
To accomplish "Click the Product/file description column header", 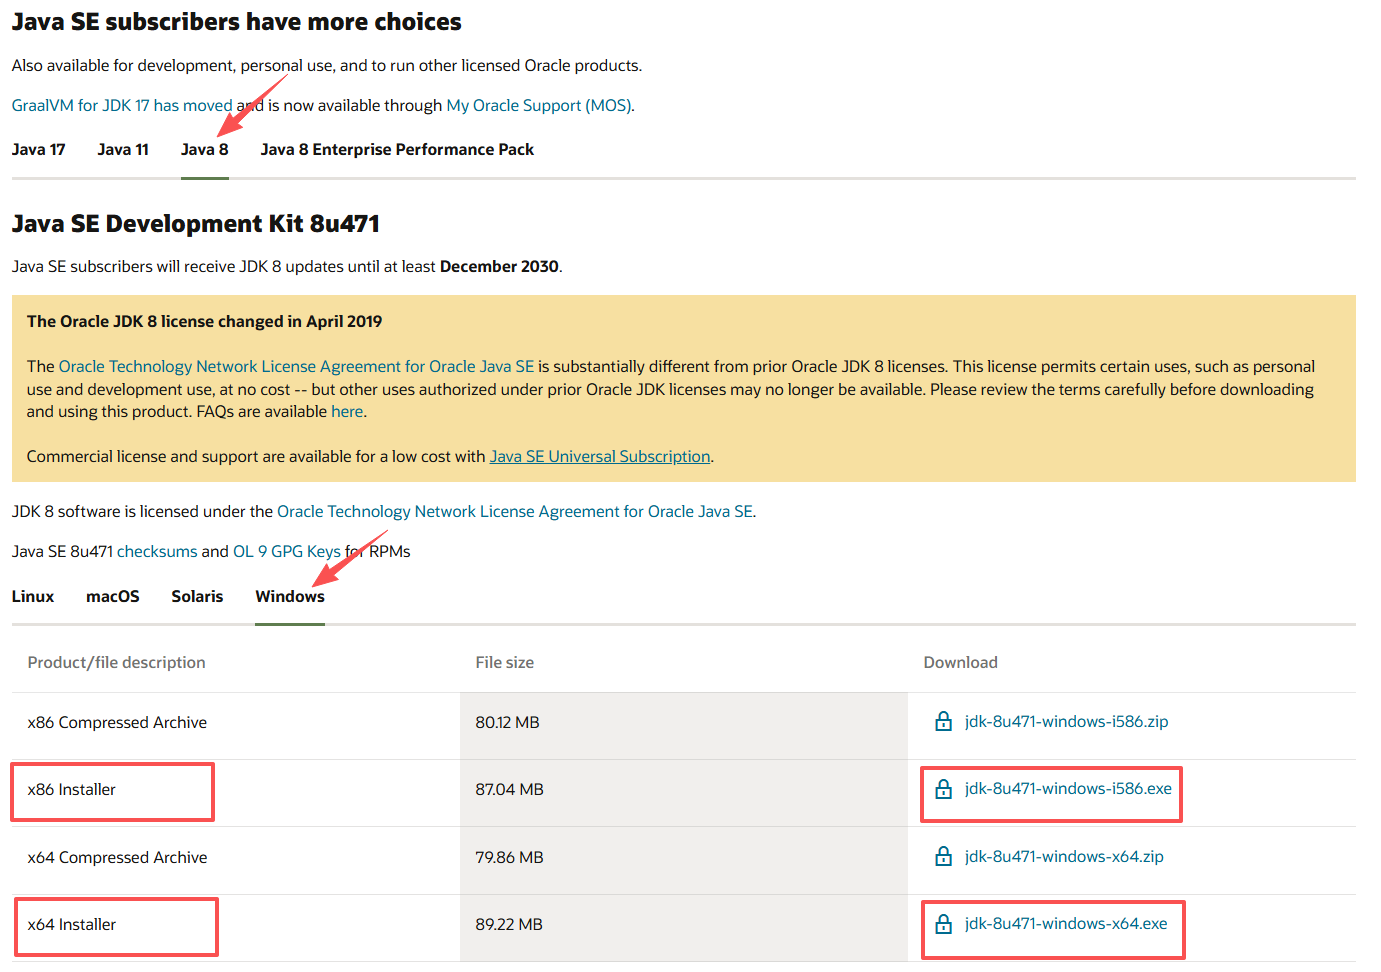I will point(116,662).
